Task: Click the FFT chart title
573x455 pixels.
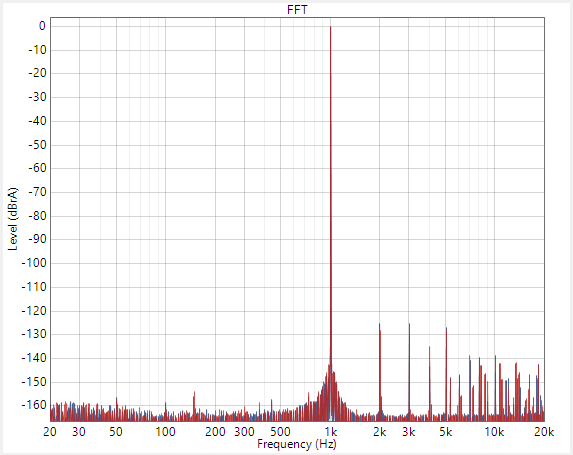Action: point(297,10)
